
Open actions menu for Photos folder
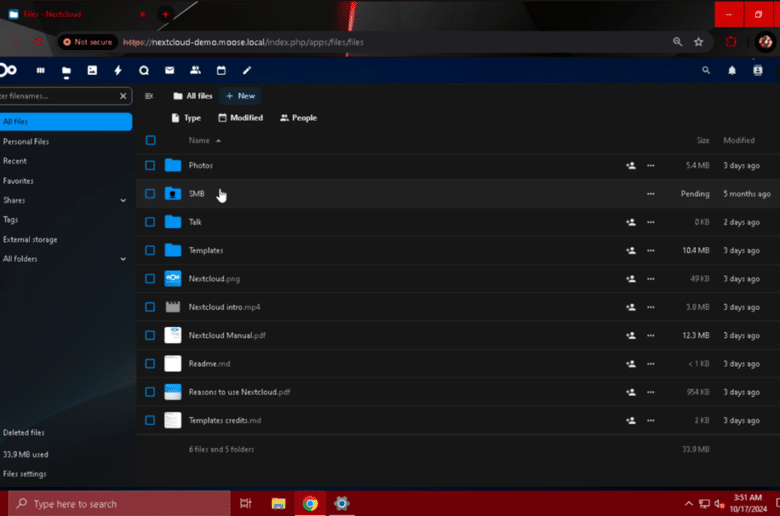pos(651,166)
